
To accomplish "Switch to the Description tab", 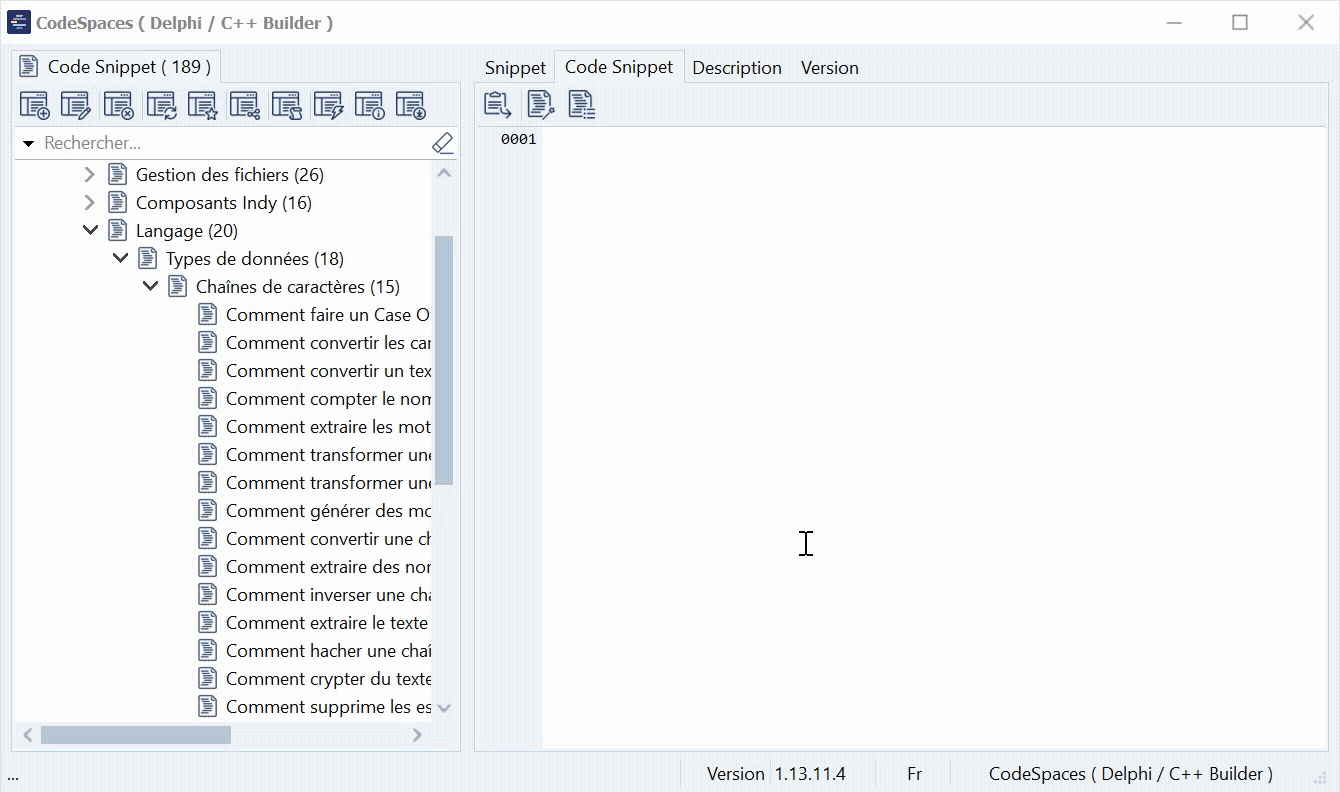I will point(737,68).
